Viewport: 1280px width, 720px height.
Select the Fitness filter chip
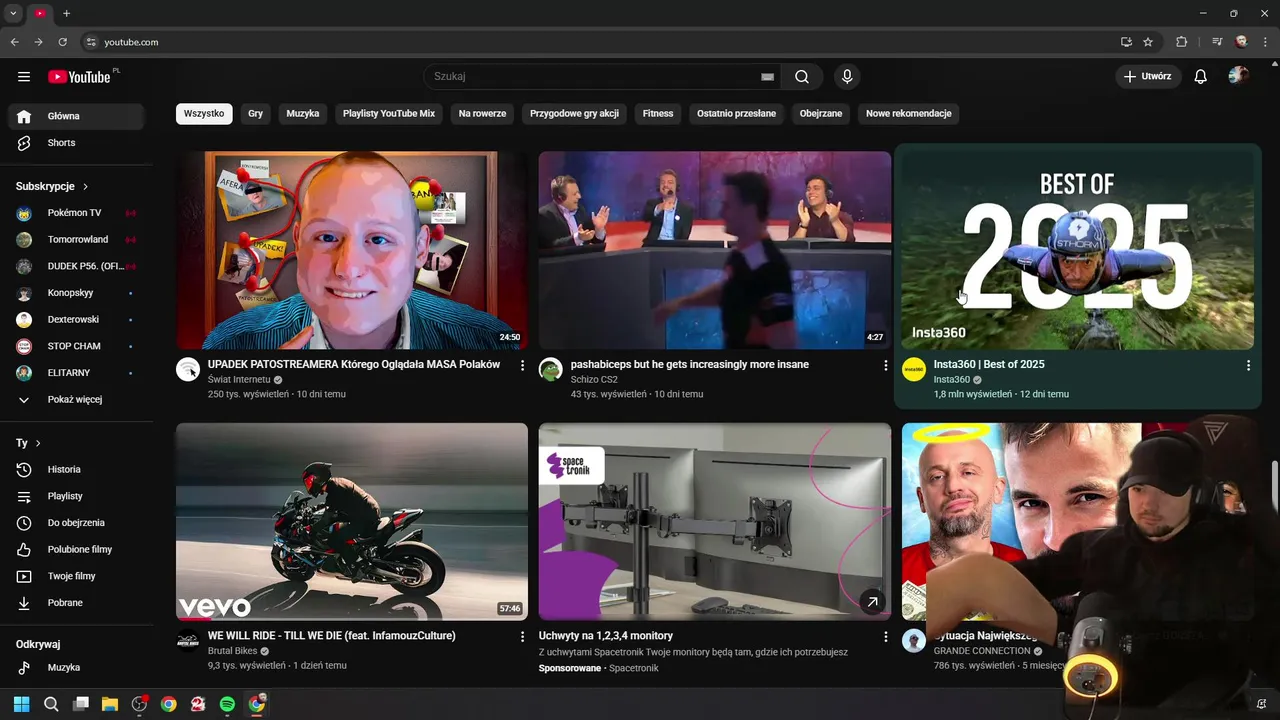point(658,114)
